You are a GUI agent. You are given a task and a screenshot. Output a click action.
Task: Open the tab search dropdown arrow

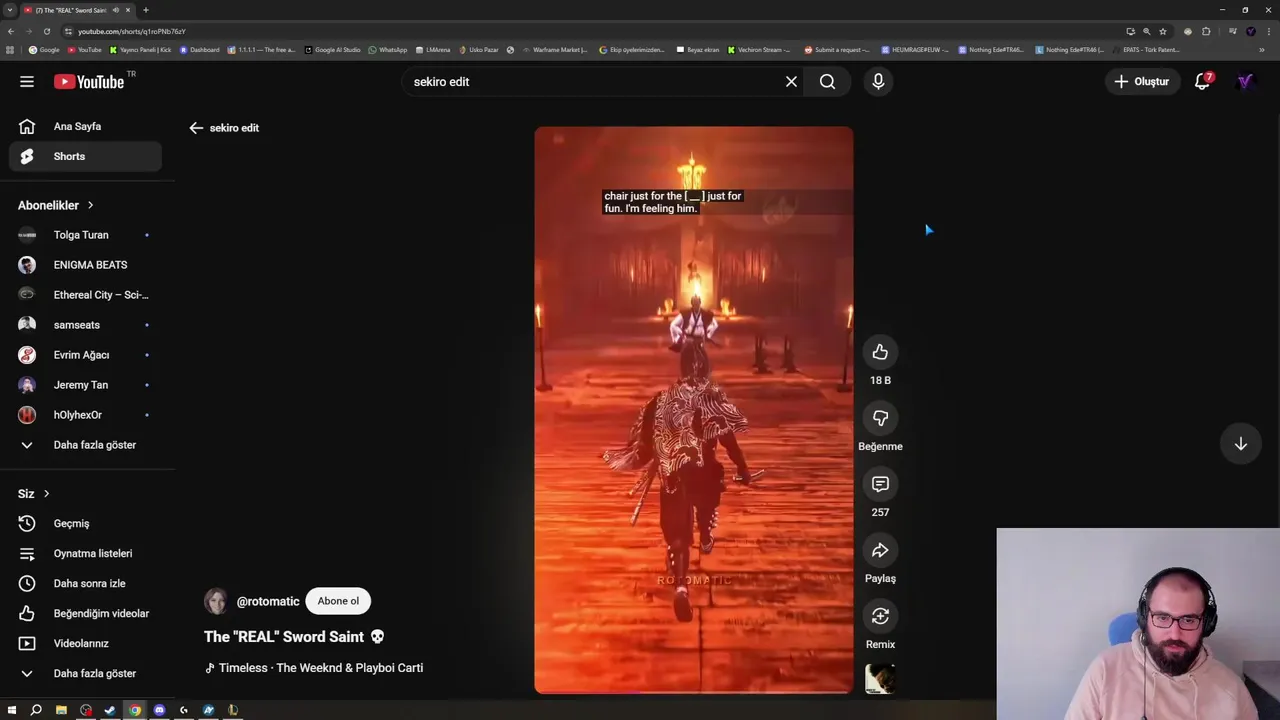9,10
